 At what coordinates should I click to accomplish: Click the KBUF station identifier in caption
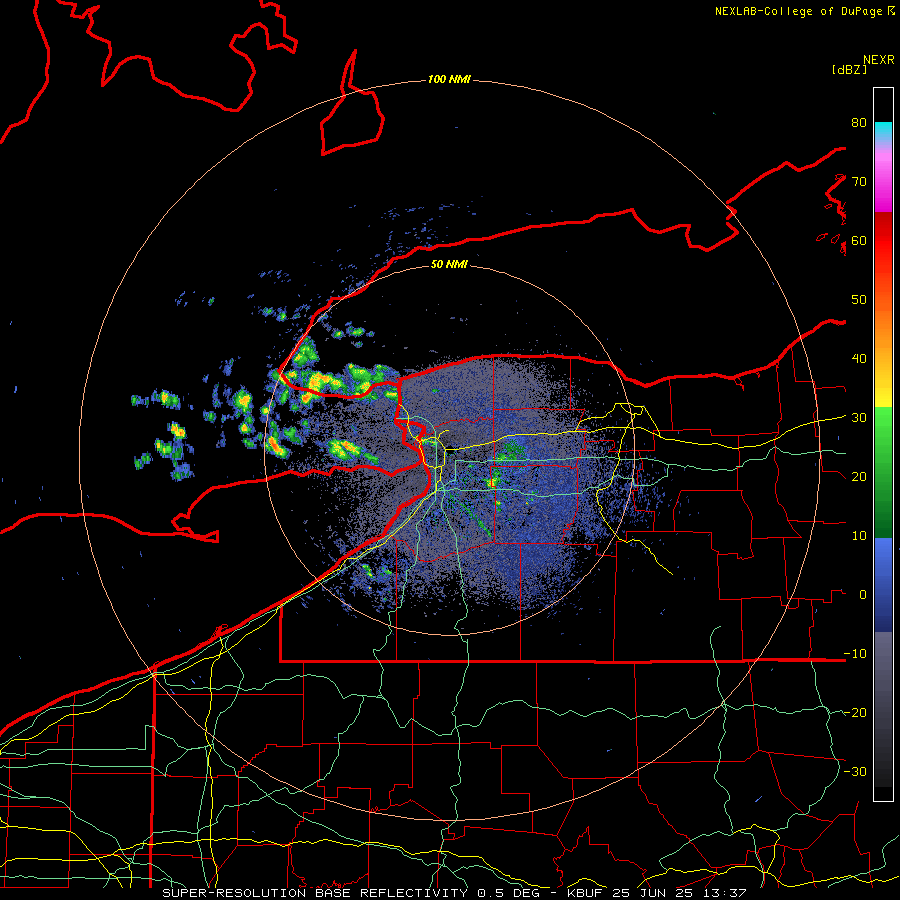pos(586,893)
